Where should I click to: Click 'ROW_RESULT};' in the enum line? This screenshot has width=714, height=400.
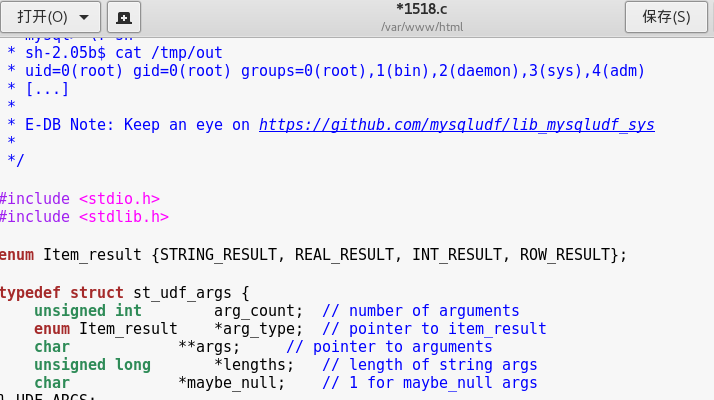coord(573,255)
